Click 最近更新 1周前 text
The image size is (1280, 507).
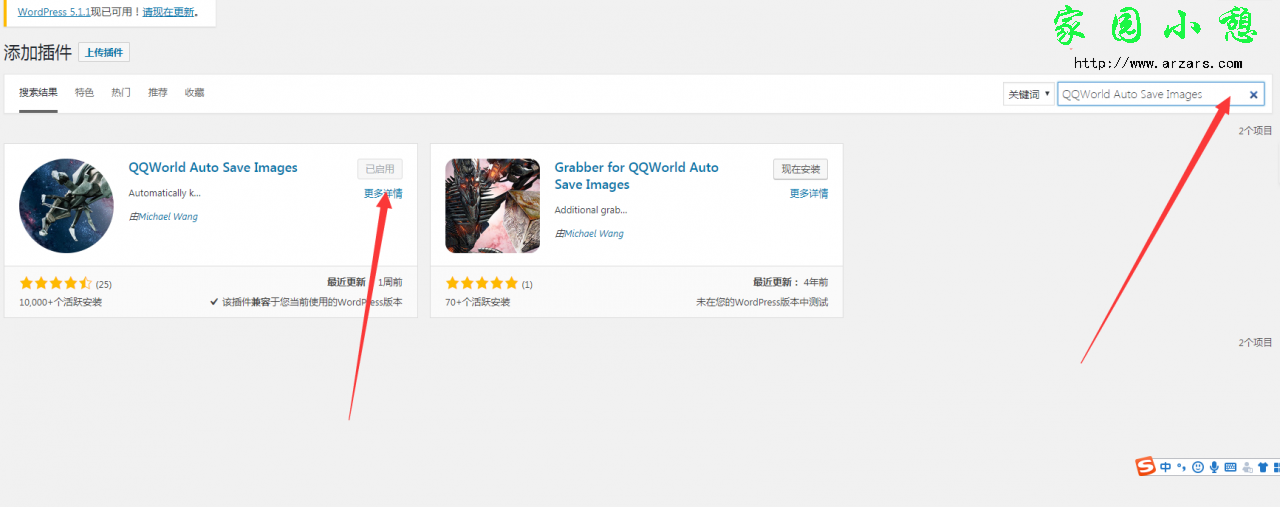[365, 283]
